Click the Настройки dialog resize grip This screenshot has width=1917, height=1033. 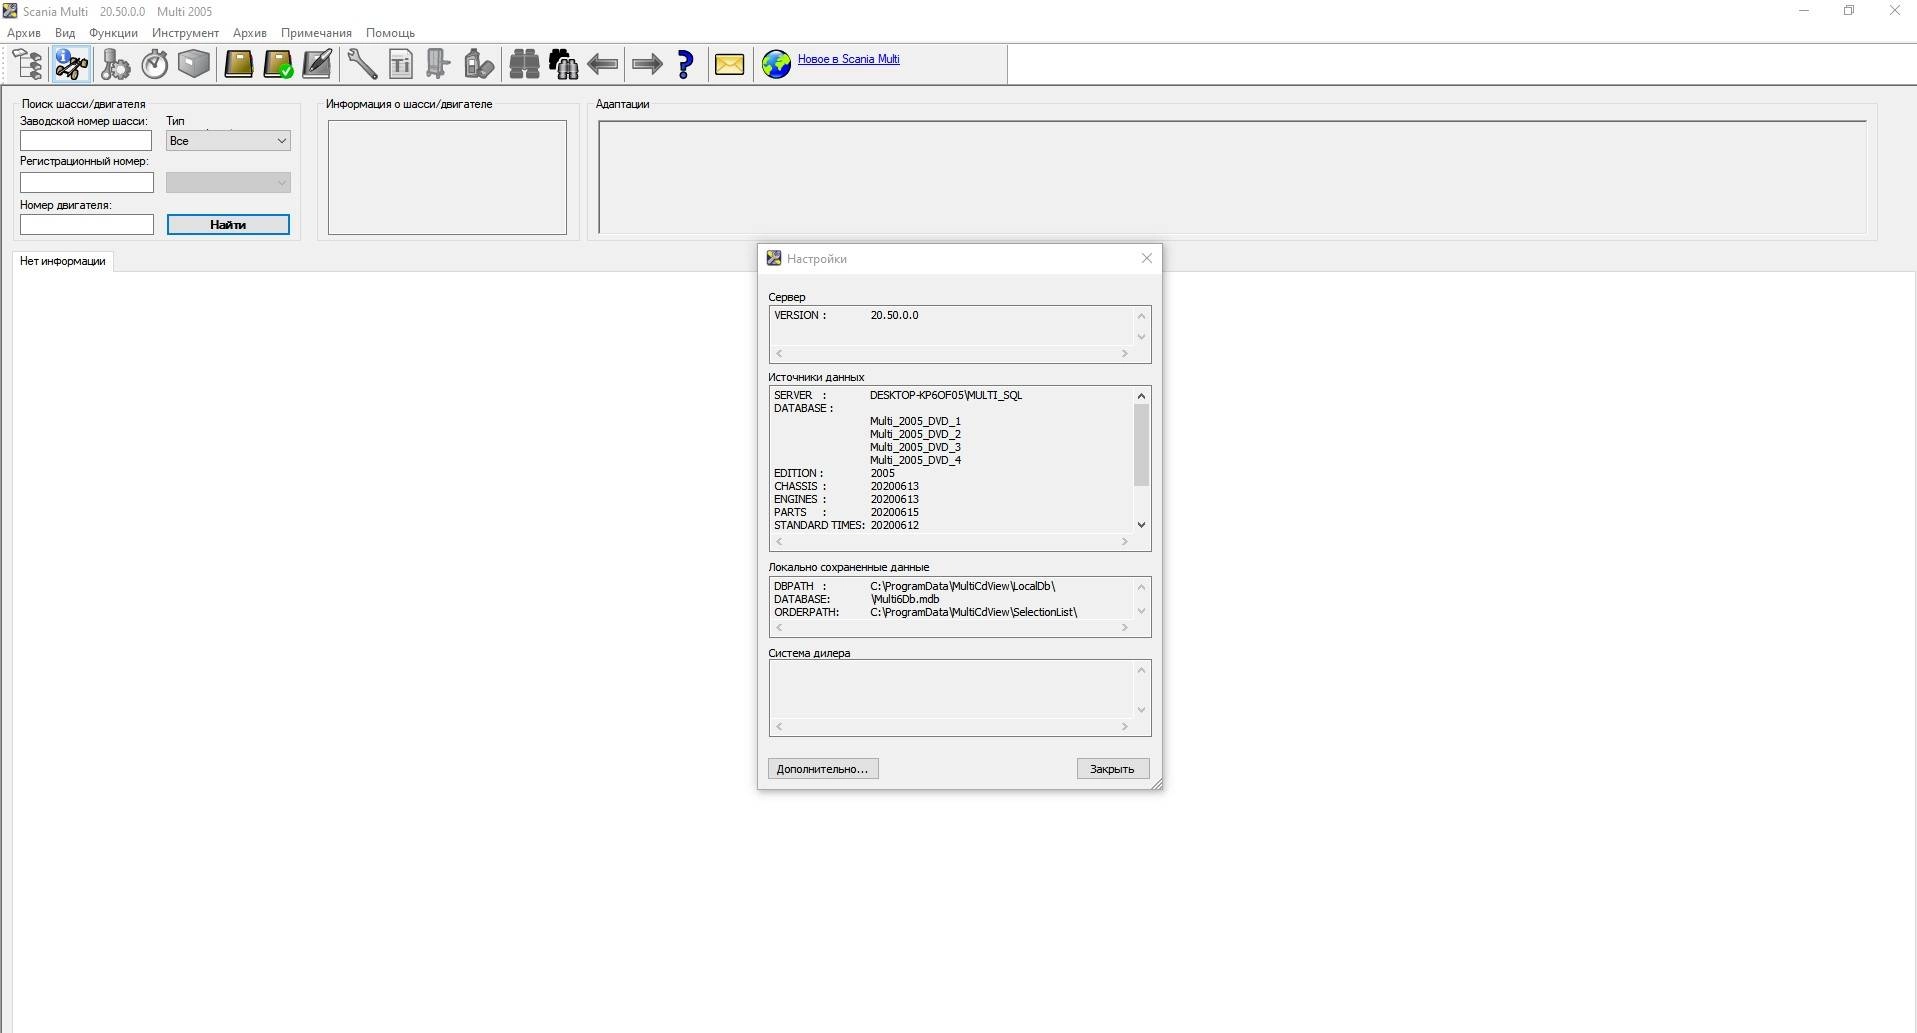(x=1156, y=784)
